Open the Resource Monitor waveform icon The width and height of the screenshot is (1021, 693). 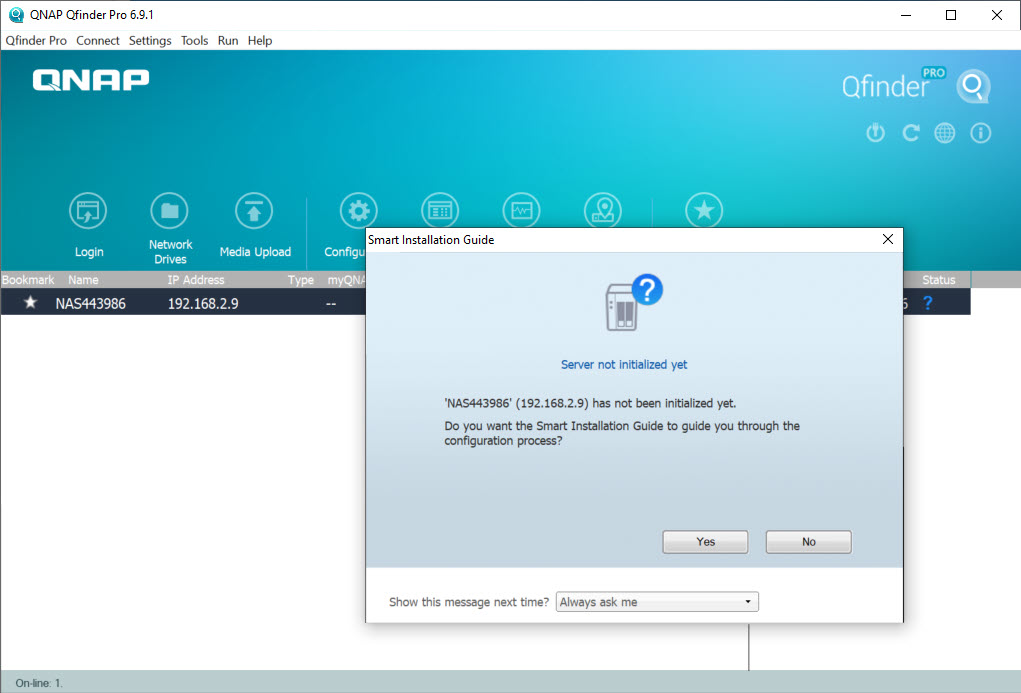pos(522,210)
